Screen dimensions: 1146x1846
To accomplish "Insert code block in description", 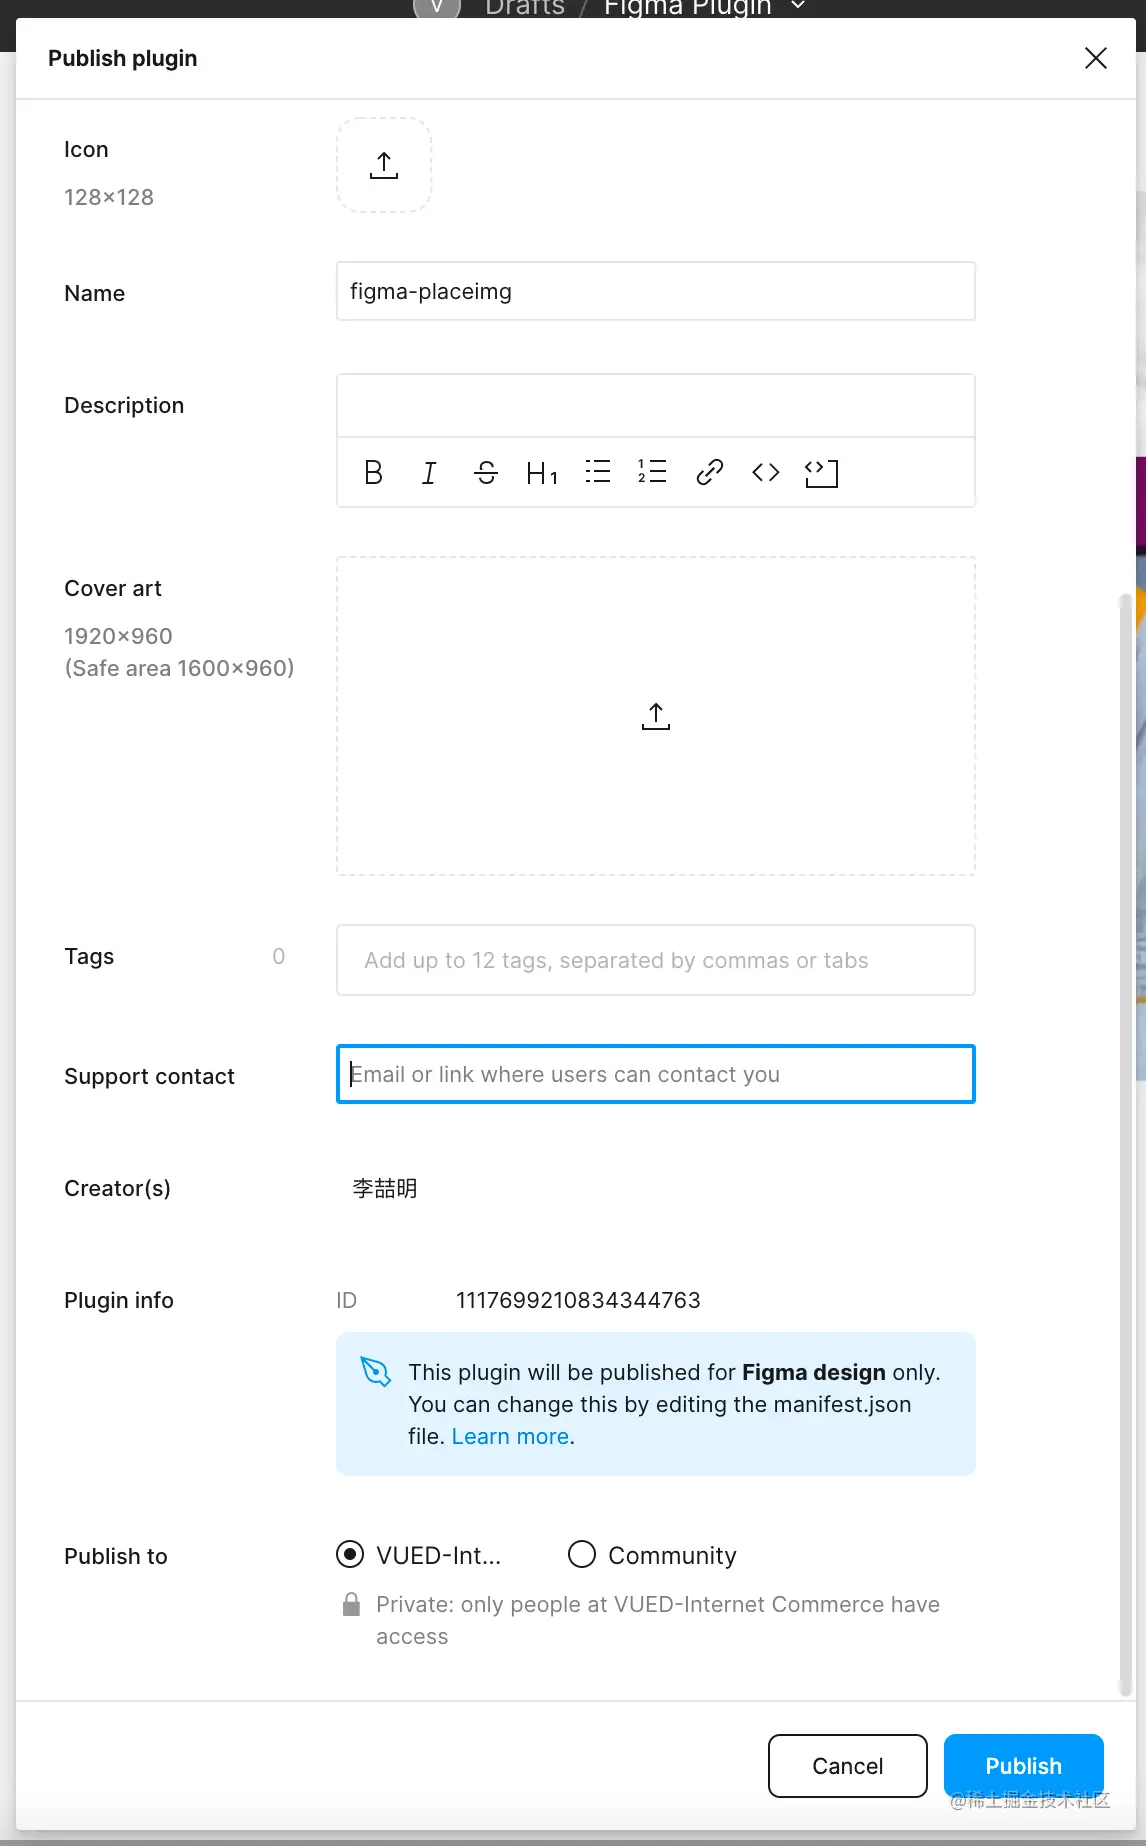I will pos(821,472).
